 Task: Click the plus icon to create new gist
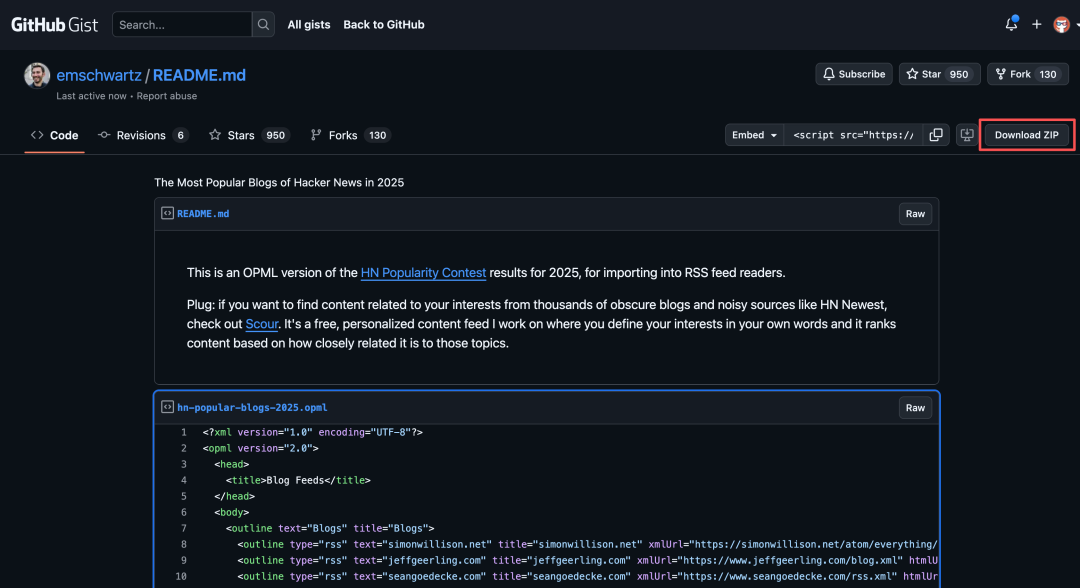pyautogui.click(x=1037, y=24)
